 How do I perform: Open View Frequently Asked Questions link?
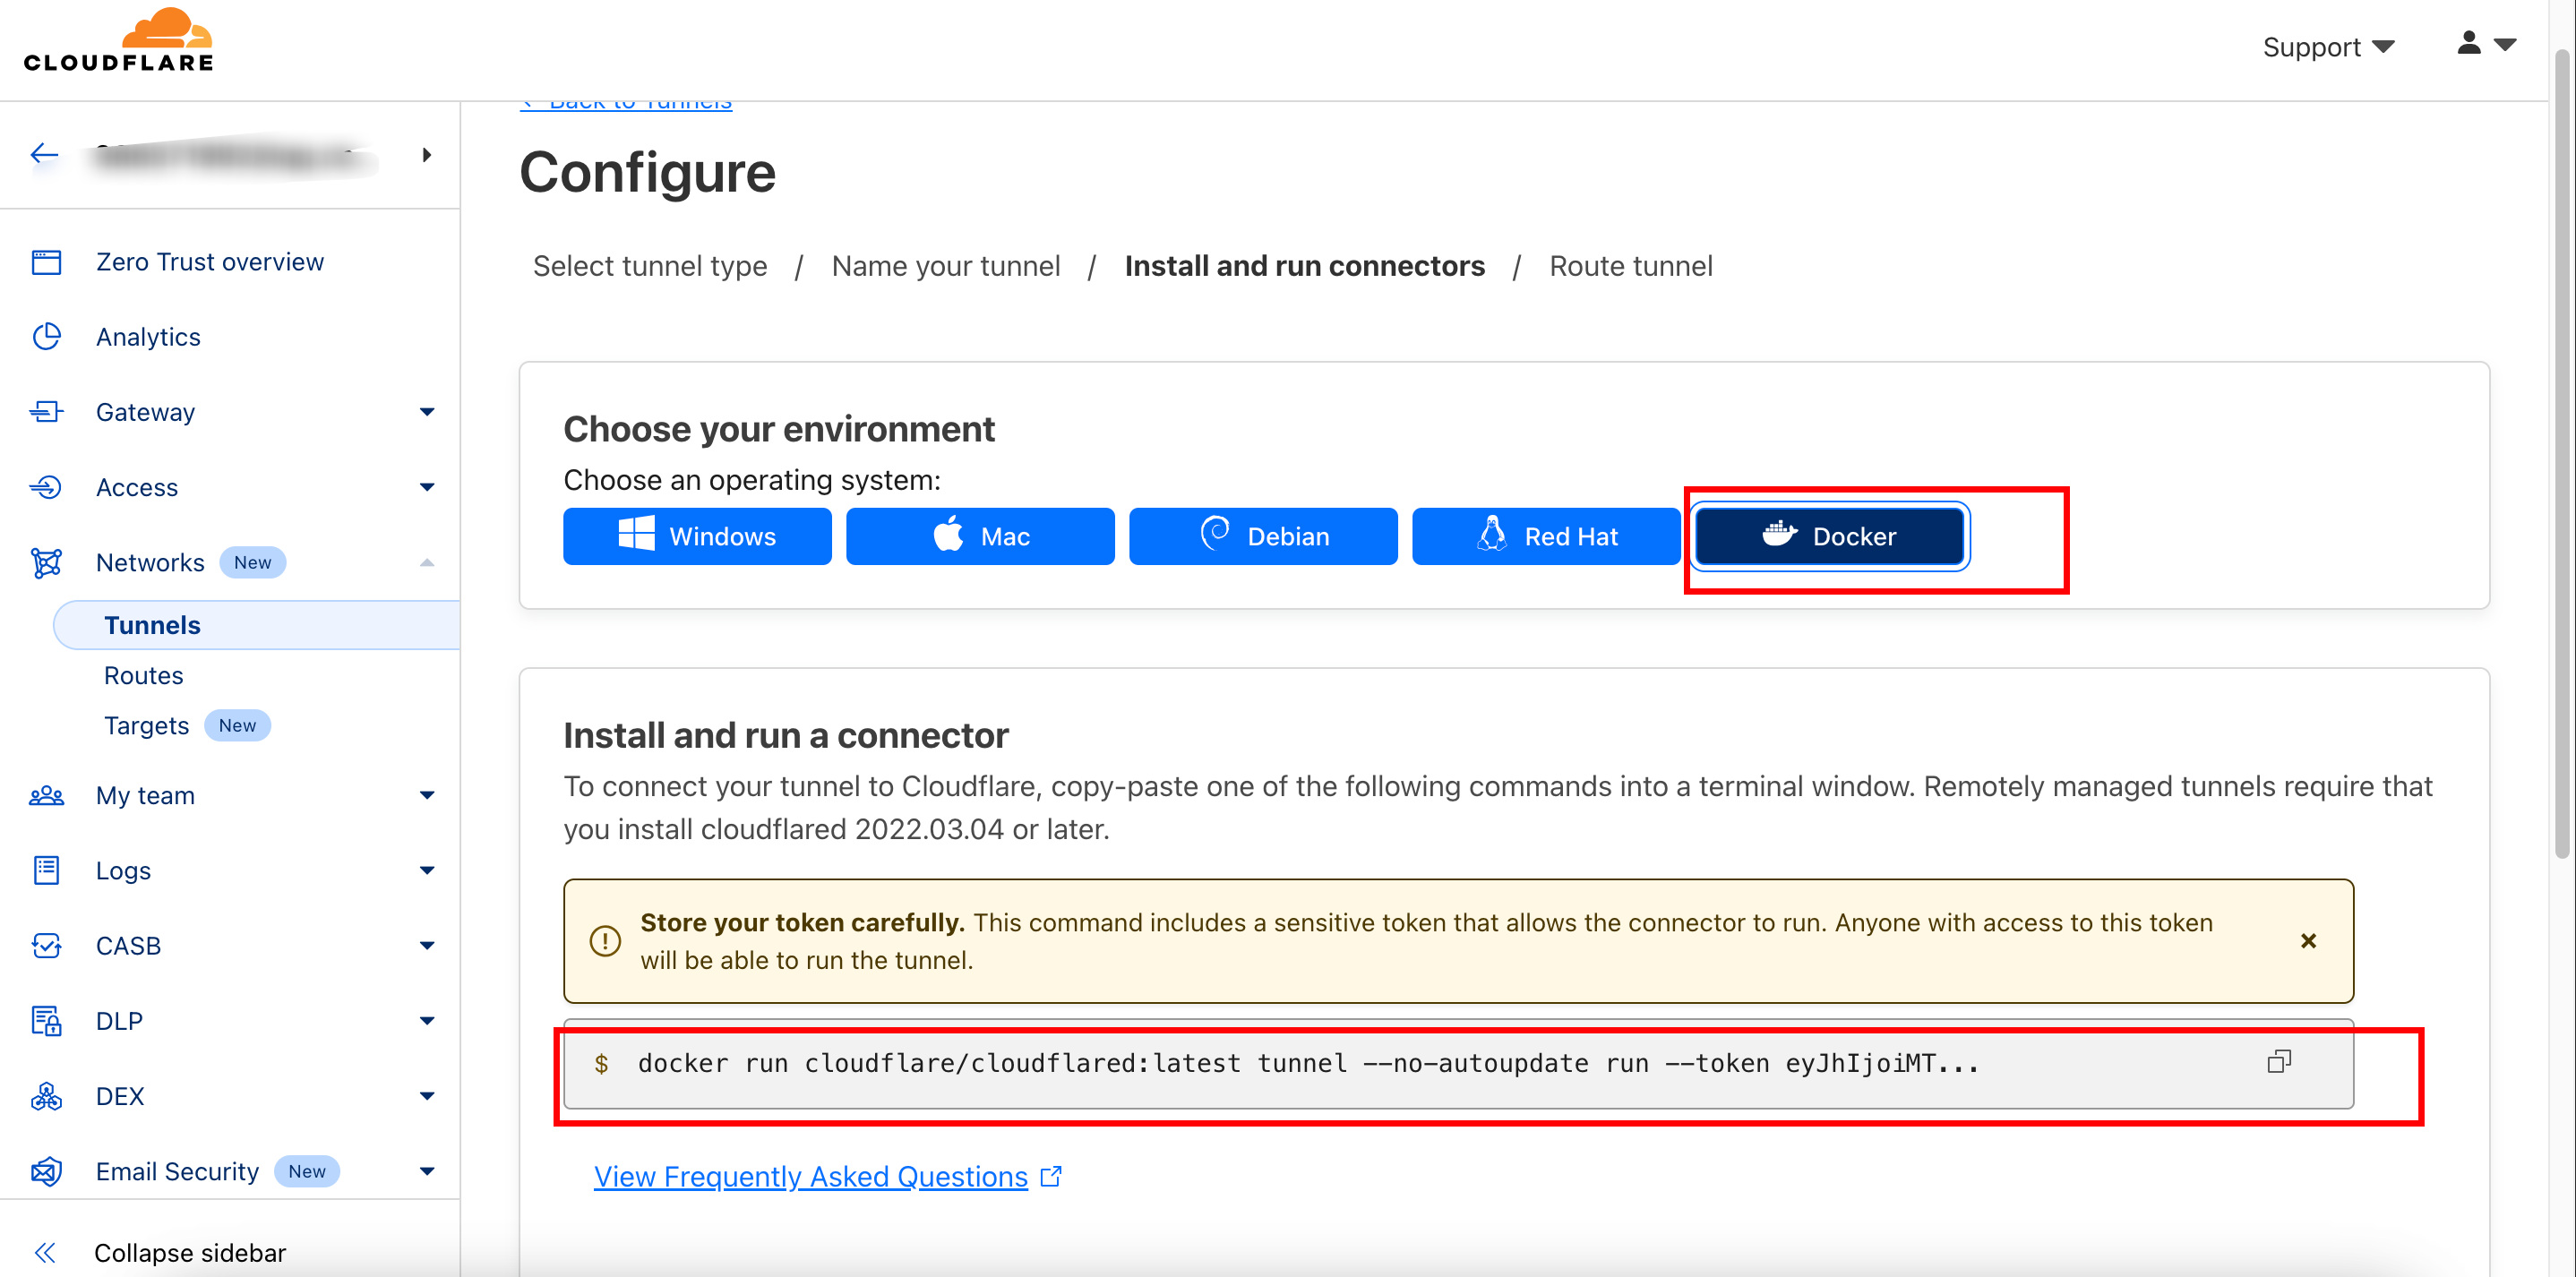(x=810, y=1177)
